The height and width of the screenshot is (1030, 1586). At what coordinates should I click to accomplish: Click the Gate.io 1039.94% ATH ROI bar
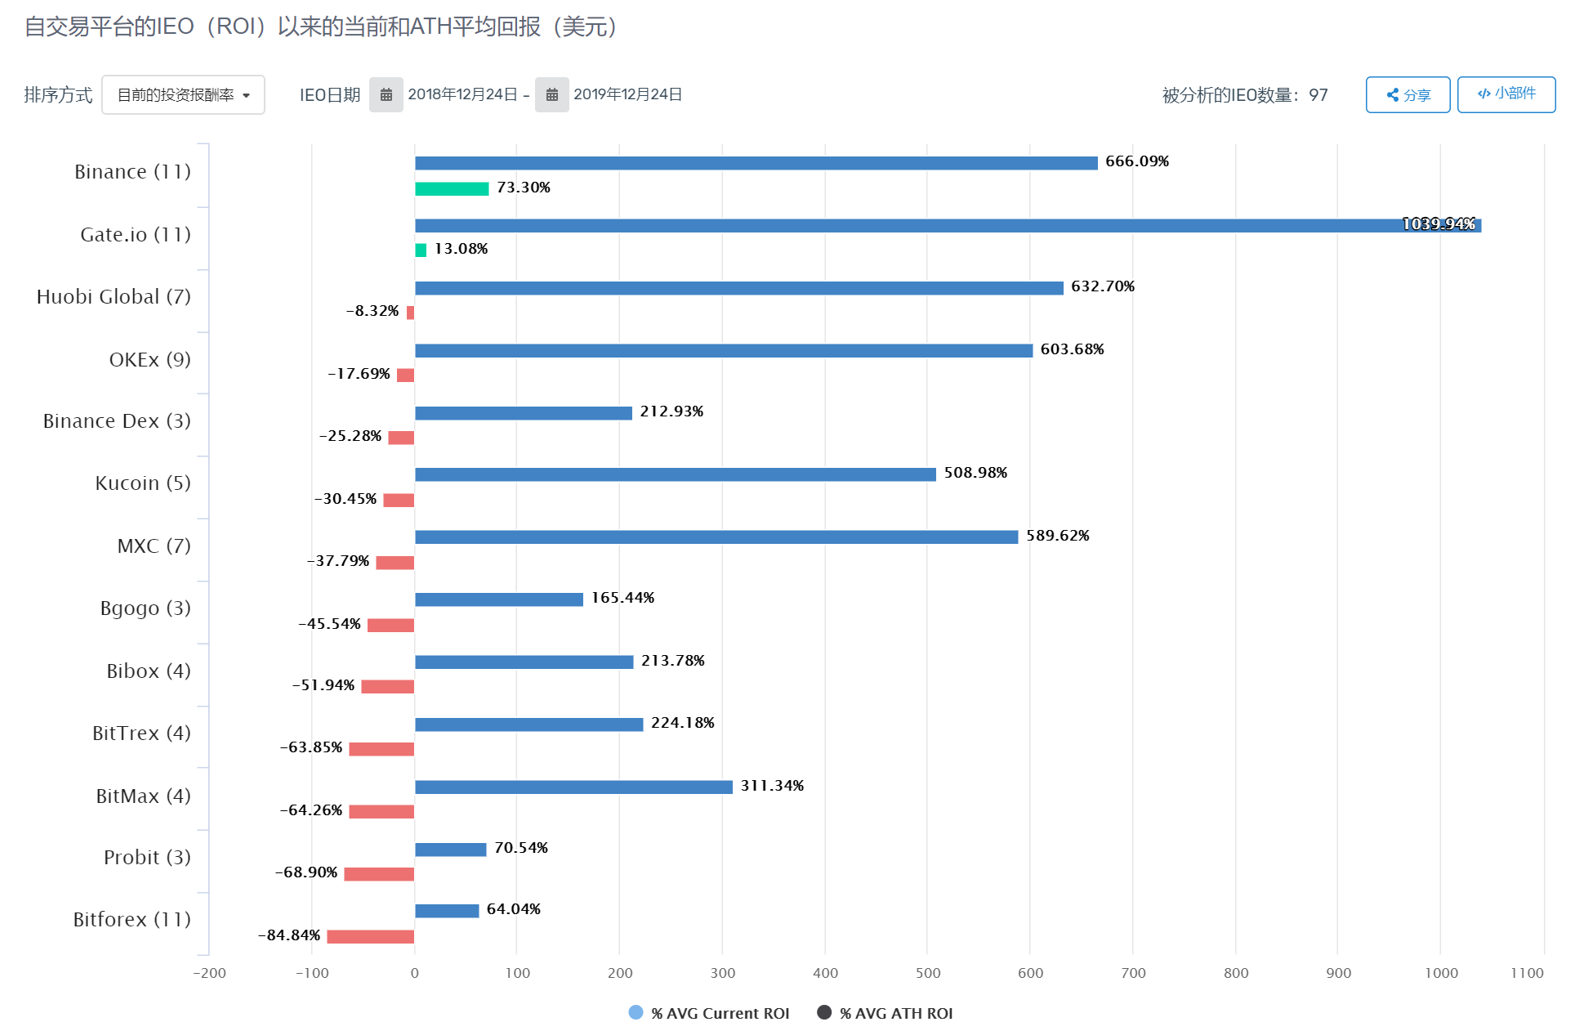[x=948, y=226]
